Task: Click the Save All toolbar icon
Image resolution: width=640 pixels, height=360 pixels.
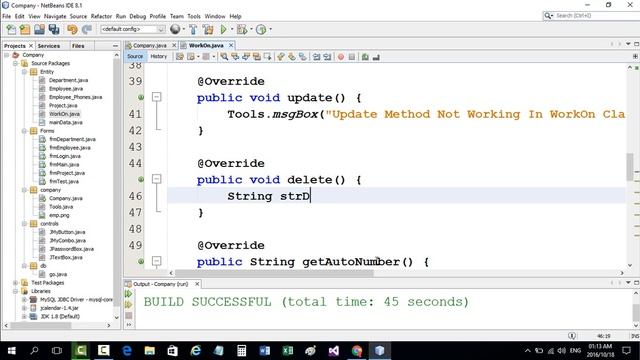Action: 54,29
